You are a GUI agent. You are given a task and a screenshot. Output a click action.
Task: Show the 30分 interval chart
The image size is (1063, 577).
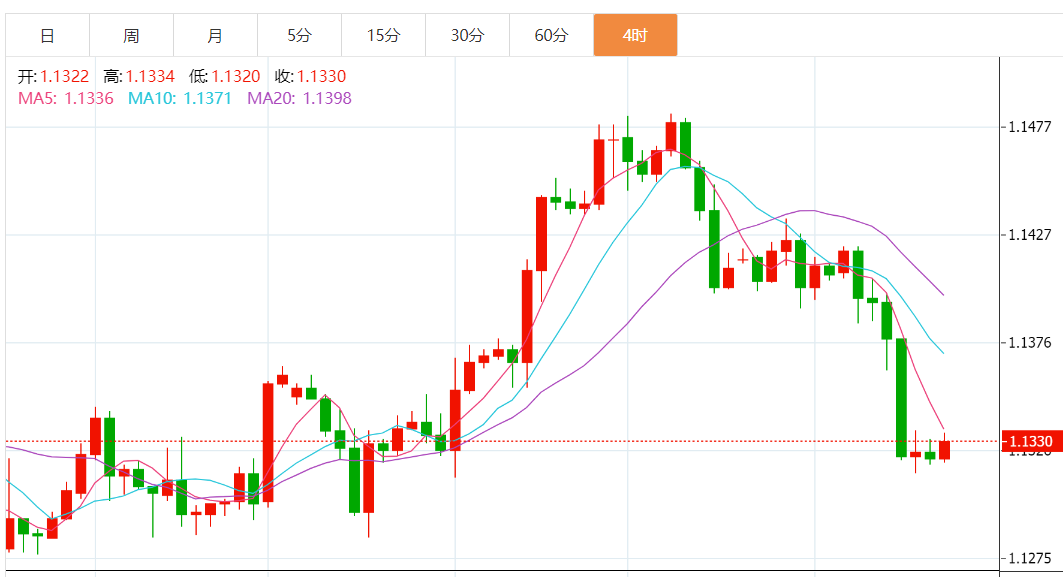[467, 36]
